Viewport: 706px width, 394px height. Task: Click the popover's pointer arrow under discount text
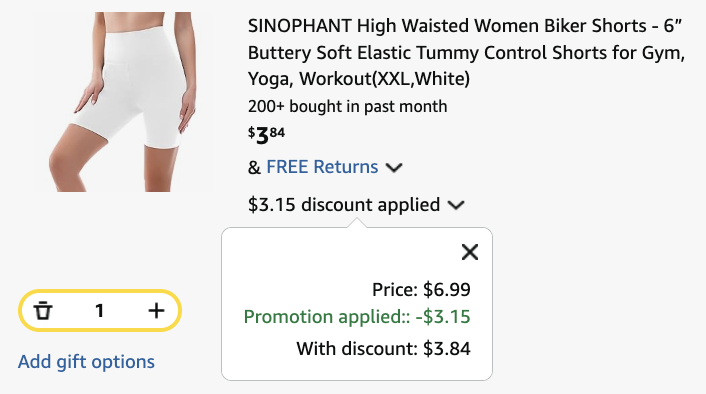coord(357,223)
